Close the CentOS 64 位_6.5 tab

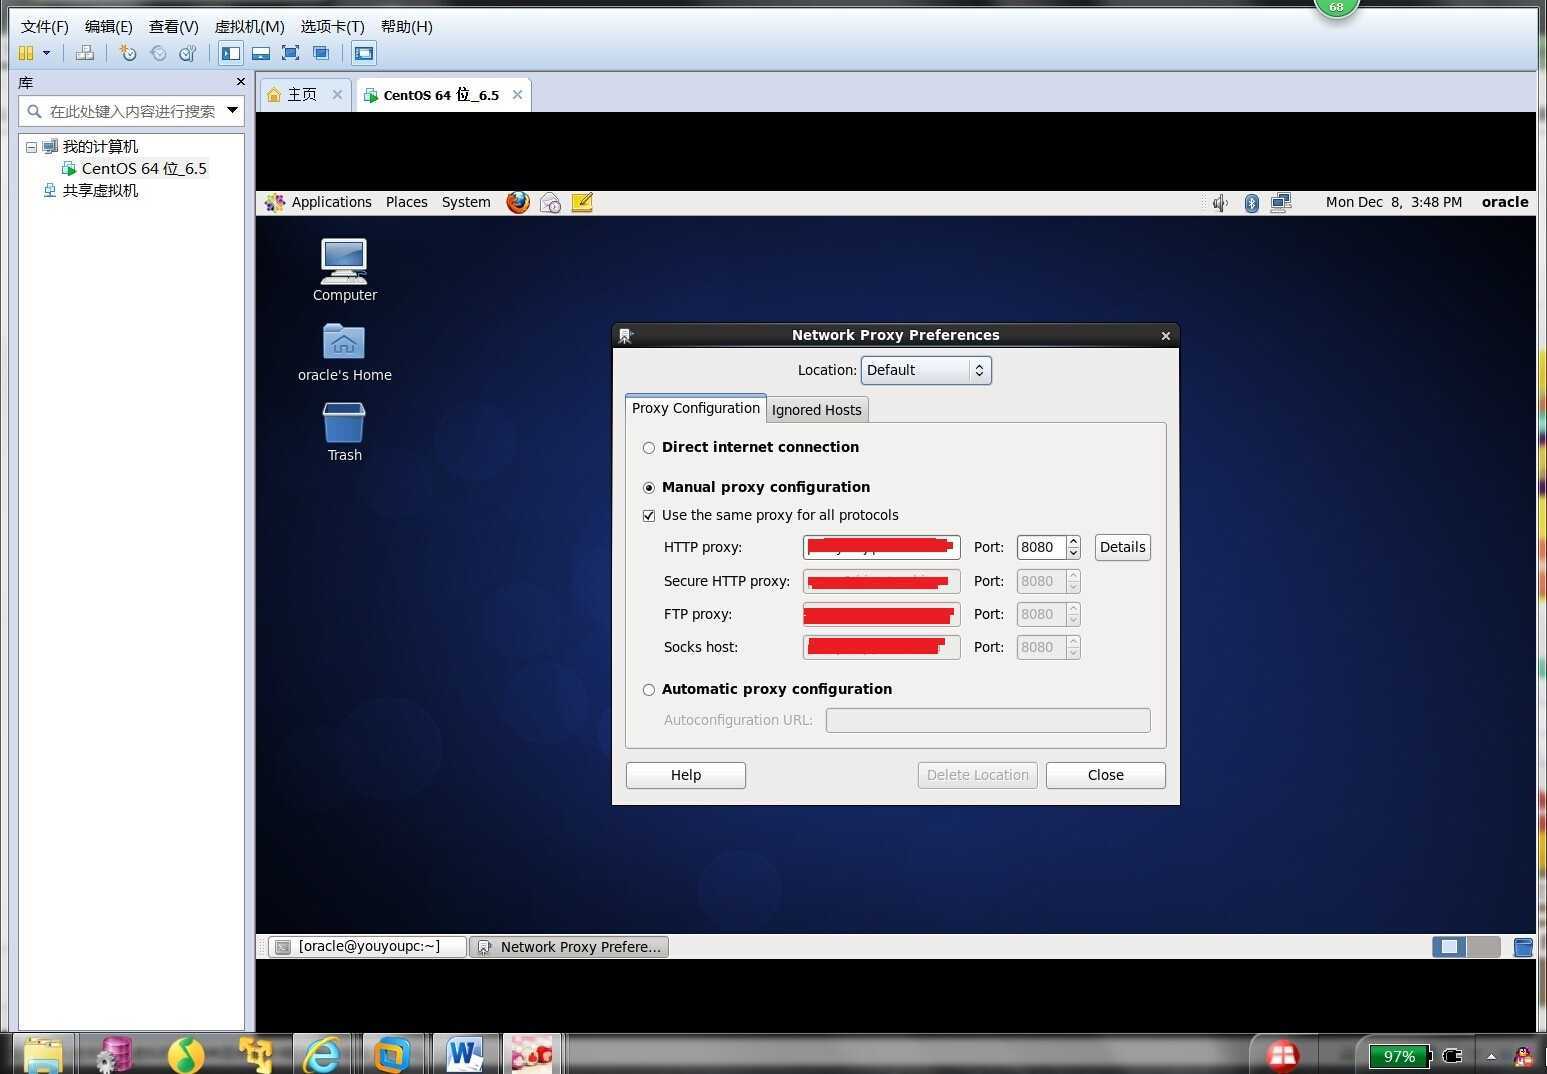517,94
